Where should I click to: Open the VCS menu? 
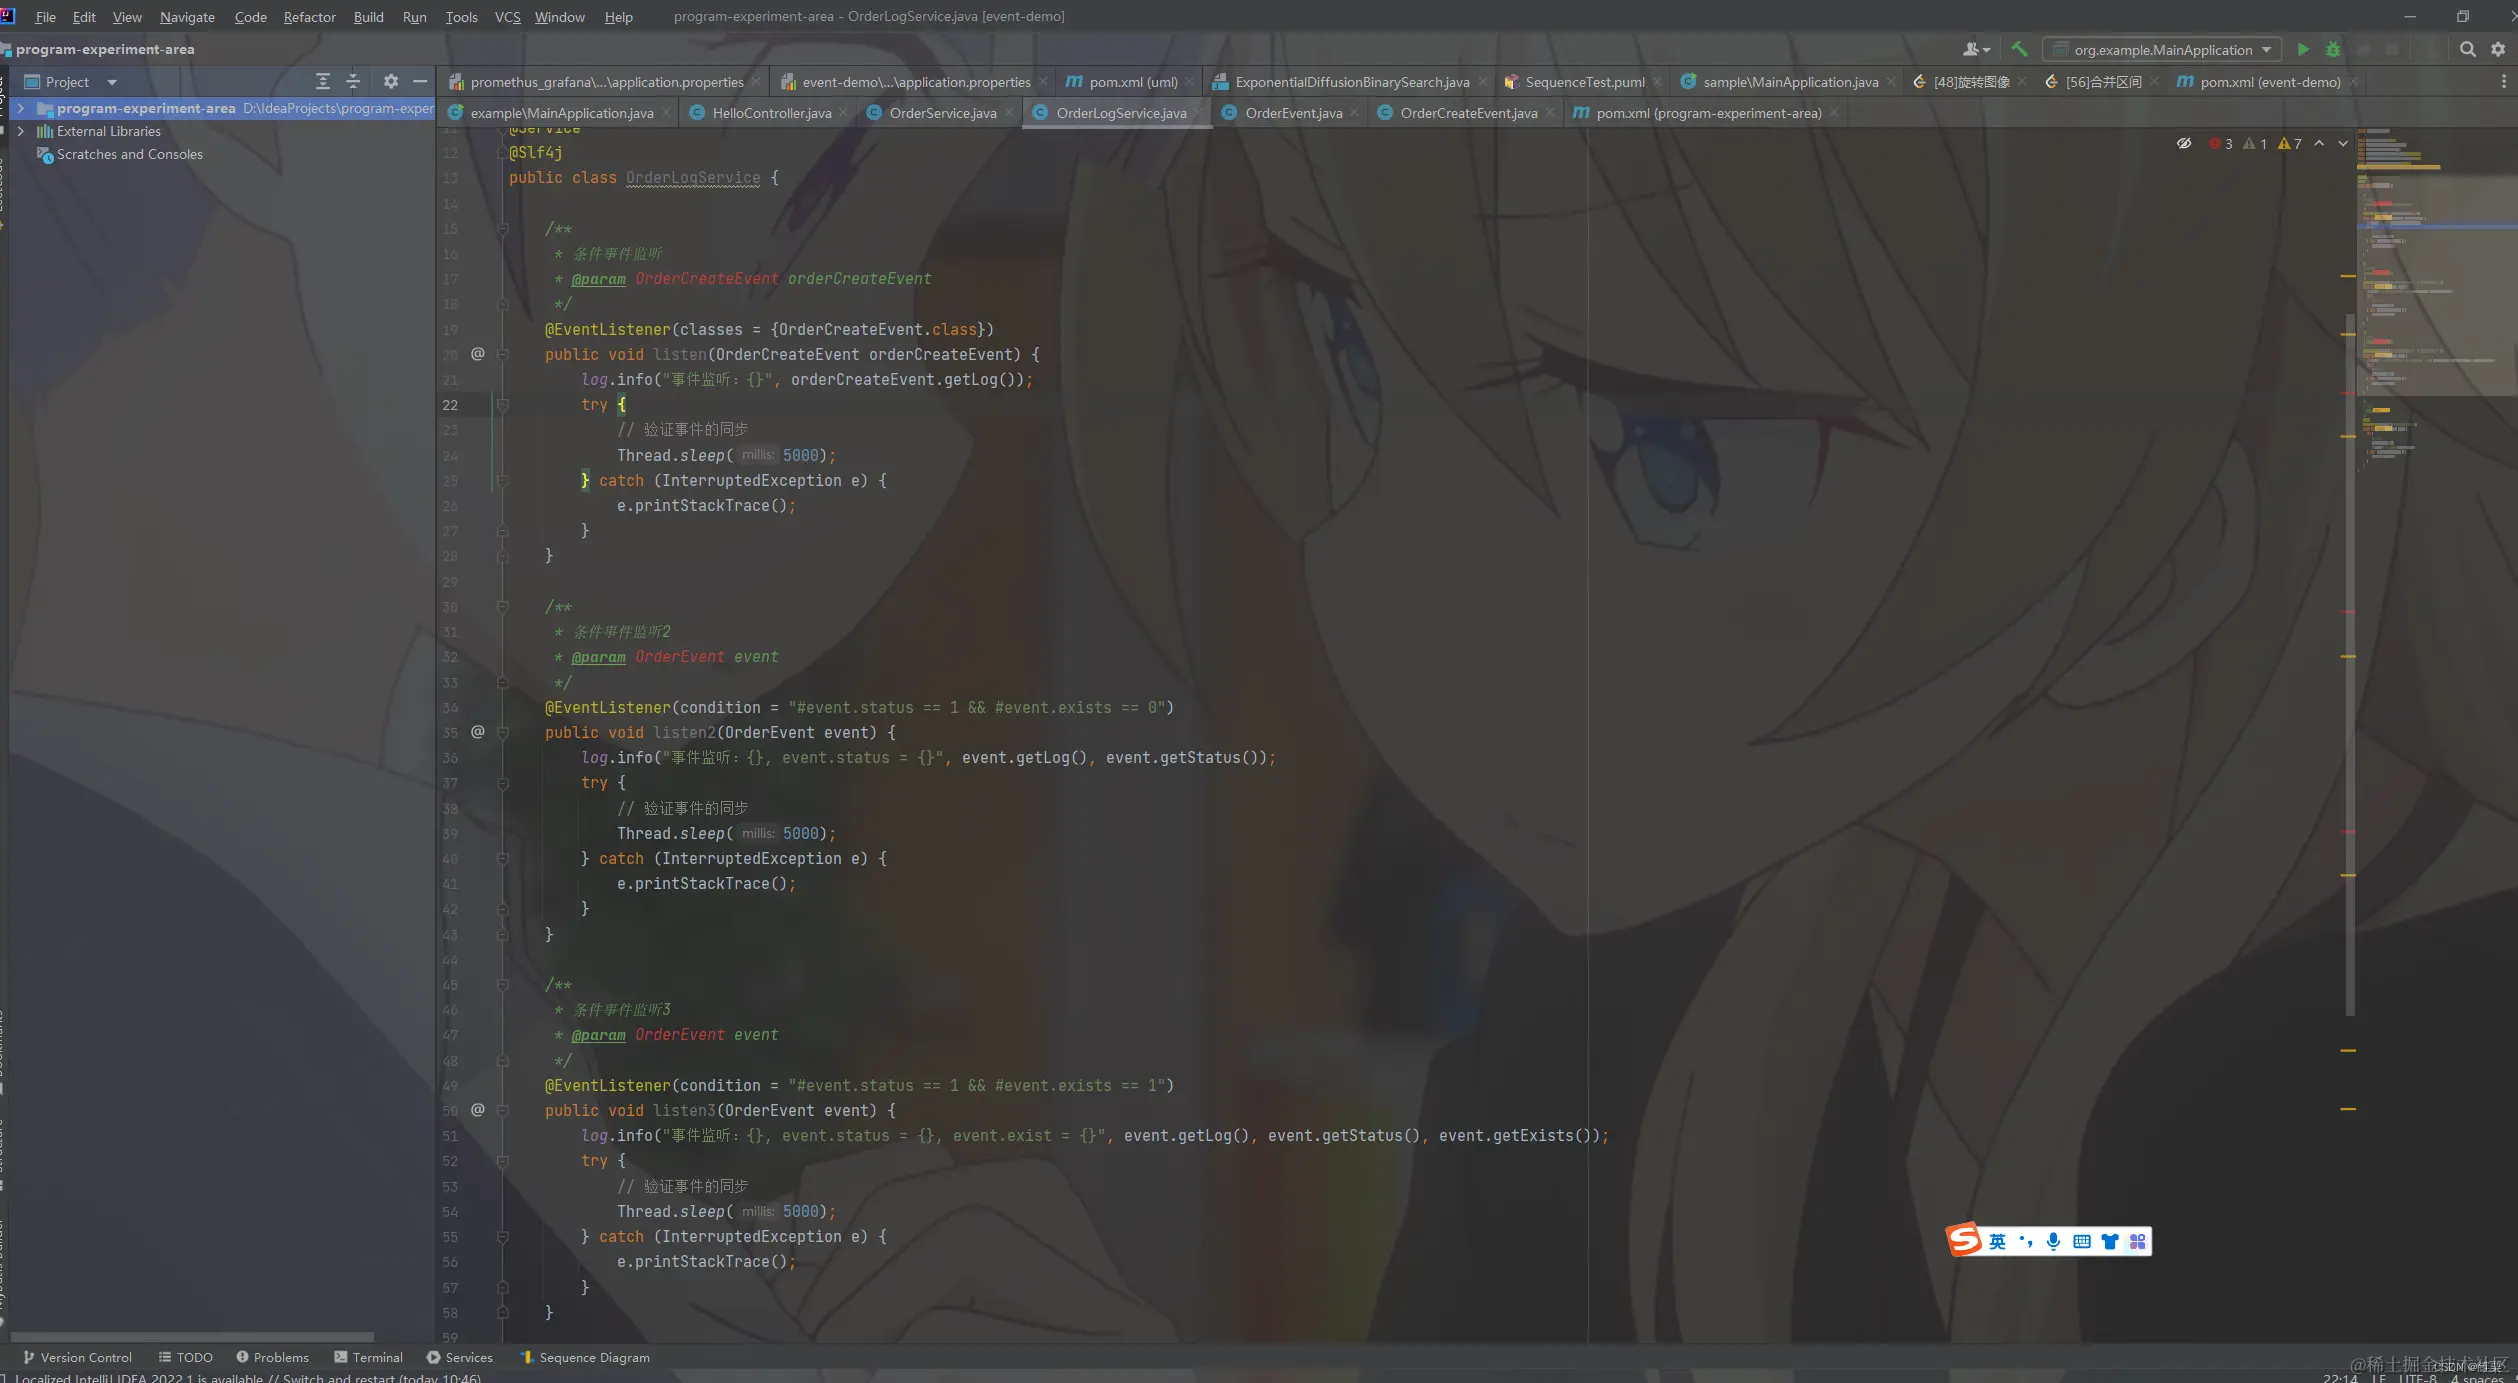(507, 17)
